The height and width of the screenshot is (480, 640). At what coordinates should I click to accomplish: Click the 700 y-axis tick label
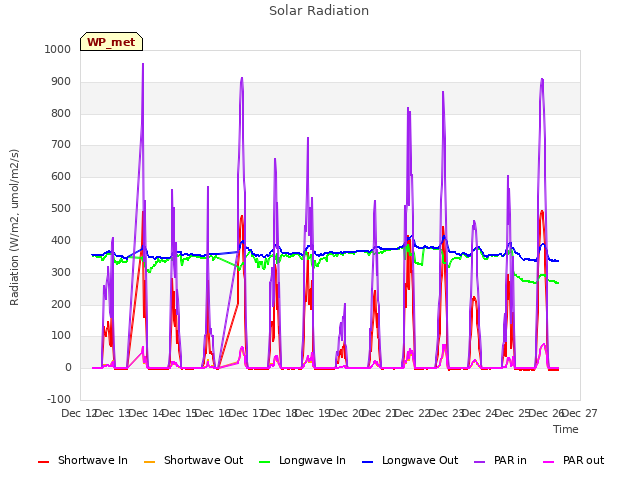tap(61, 144)
